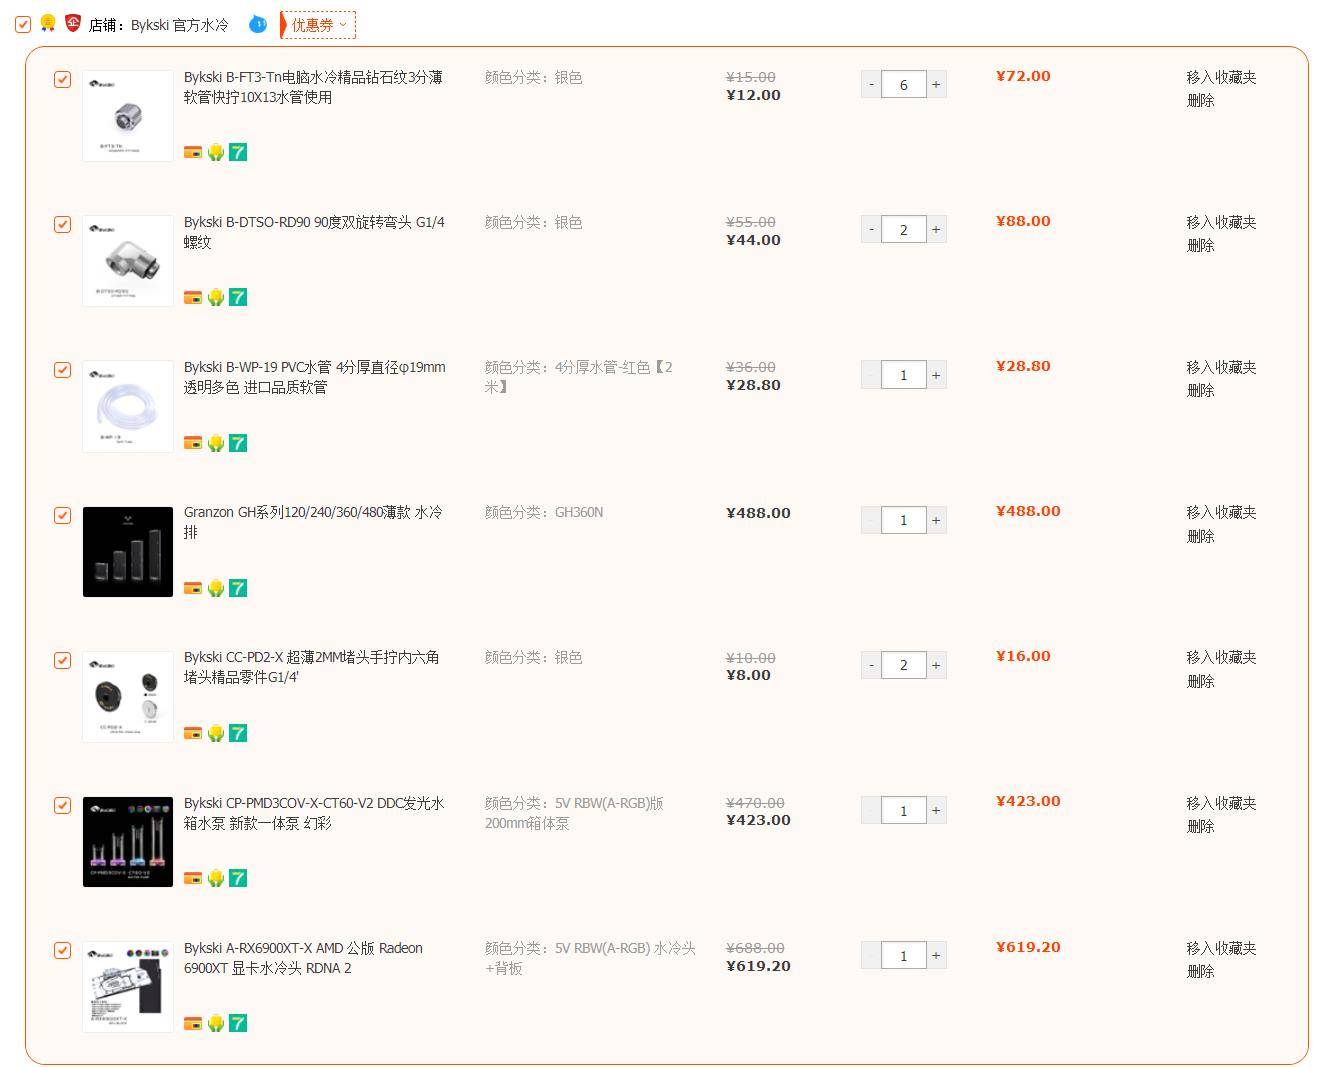Click quantity field of B-FT3-Tn showing 6
1330x1067 pixels.
[x=903, y=84]
